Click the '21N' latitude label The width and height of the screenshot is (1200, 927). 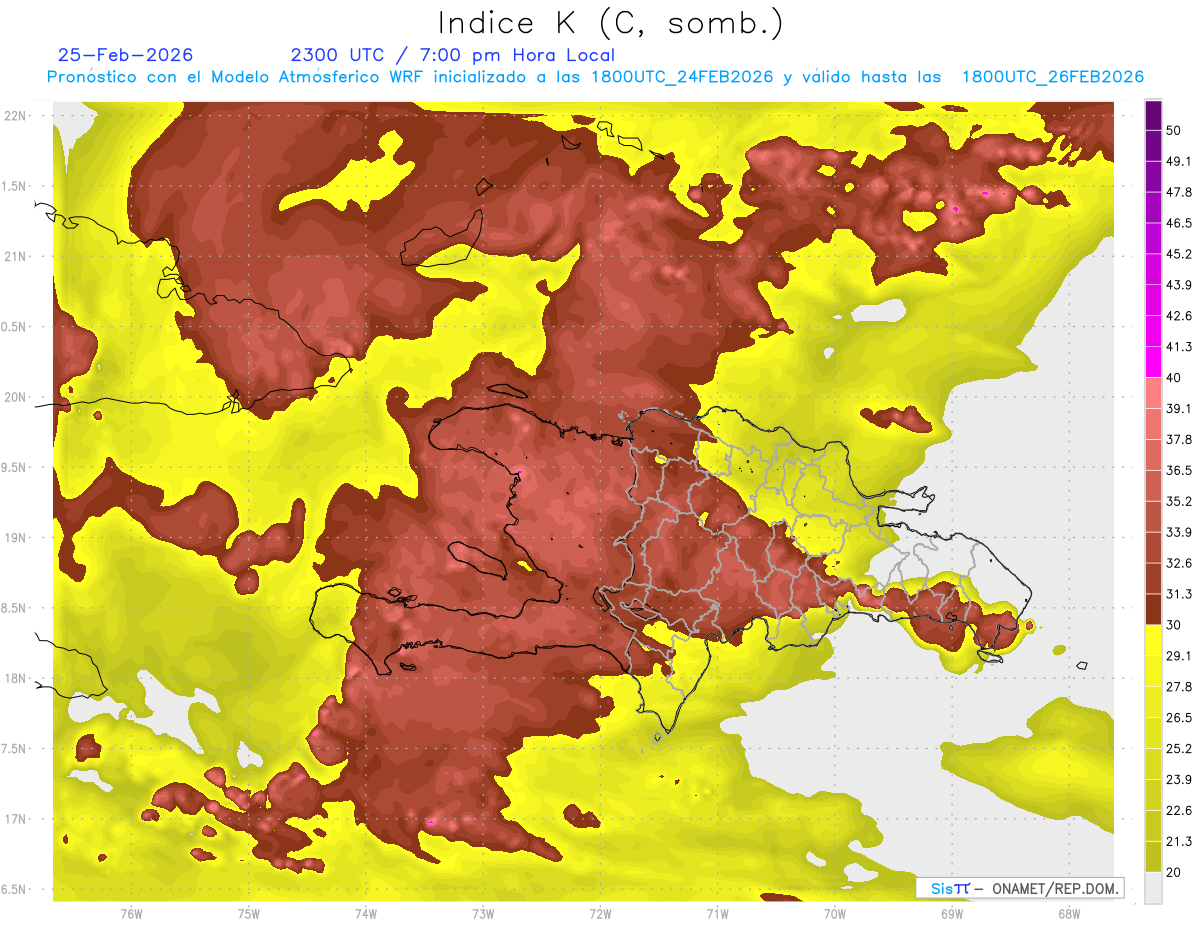point(14,256)
